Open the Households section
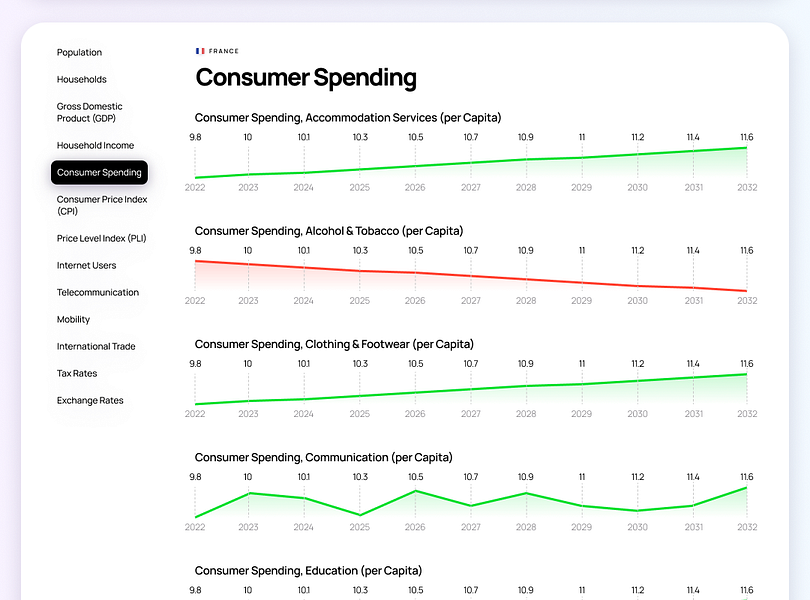Viewport: 810px width, 600px height. pos(82,79)
